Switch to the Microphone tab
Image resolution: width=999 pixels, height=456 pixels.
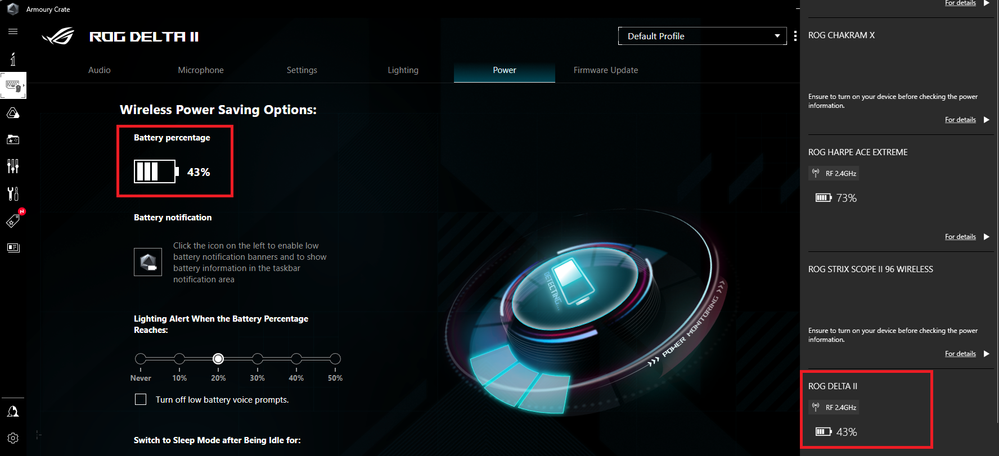(x=201, y=70)
